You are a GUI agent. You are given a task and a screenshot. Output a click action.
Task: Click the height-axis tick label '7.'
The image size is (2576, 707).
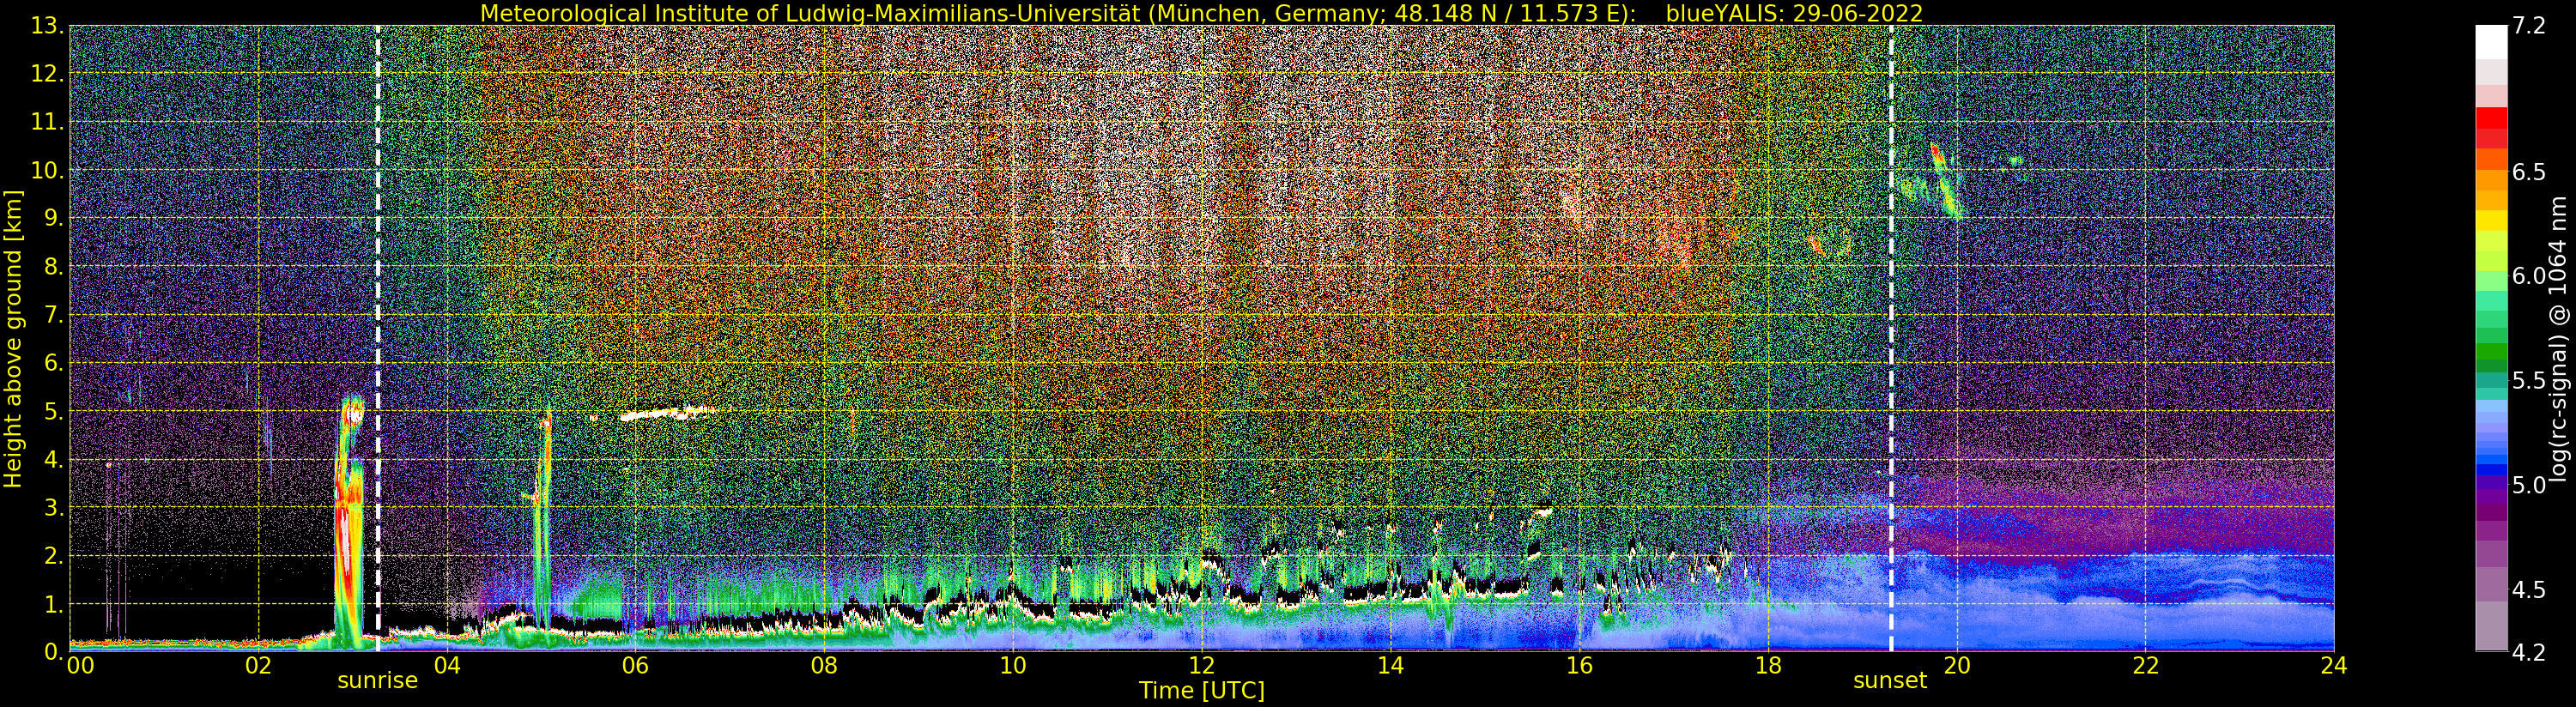pos(52,315)
